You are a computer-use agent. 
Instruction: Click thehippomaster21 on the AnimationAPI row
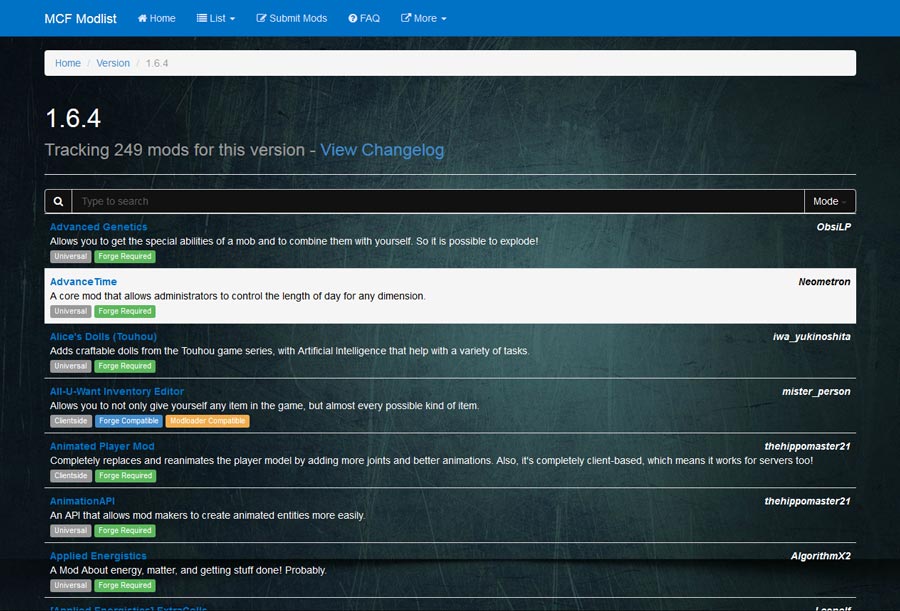[x=808, y=501]
